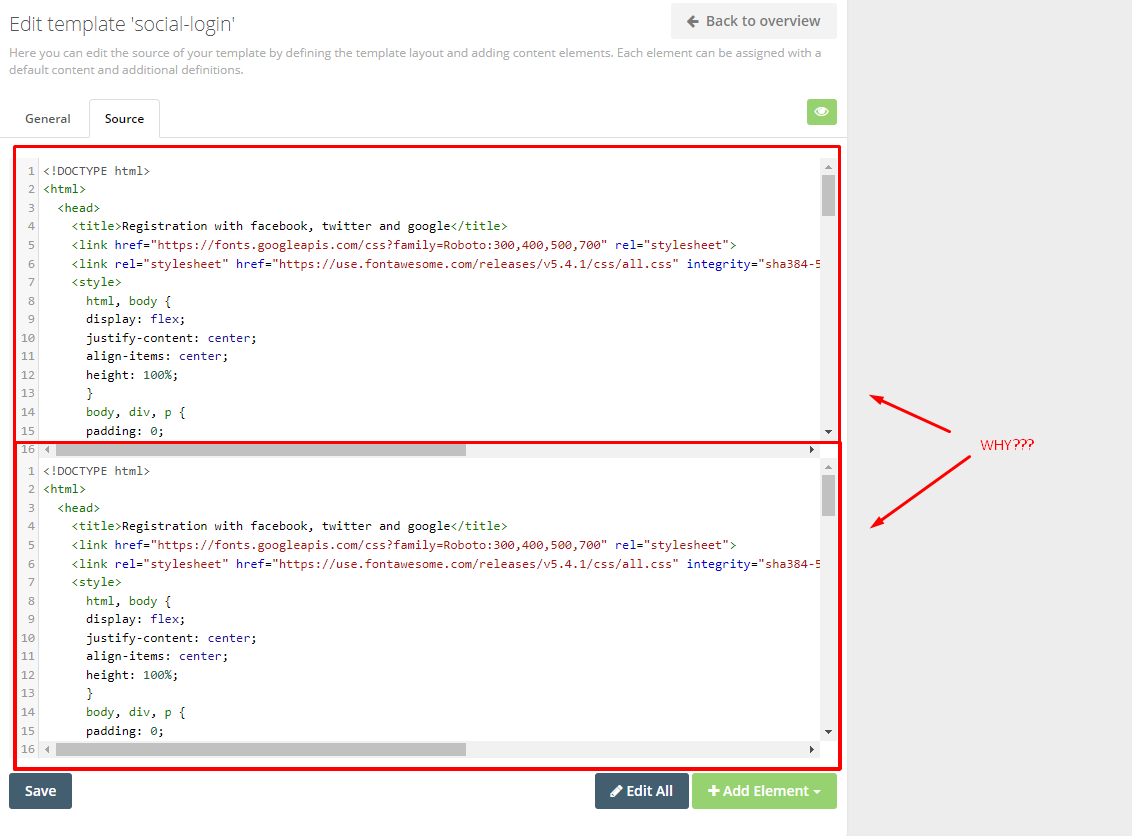Click the vertical scrollbar of the top editor
Viewport: 1132px width, 836px height.
pyautogui.click(x=828, y=197)
